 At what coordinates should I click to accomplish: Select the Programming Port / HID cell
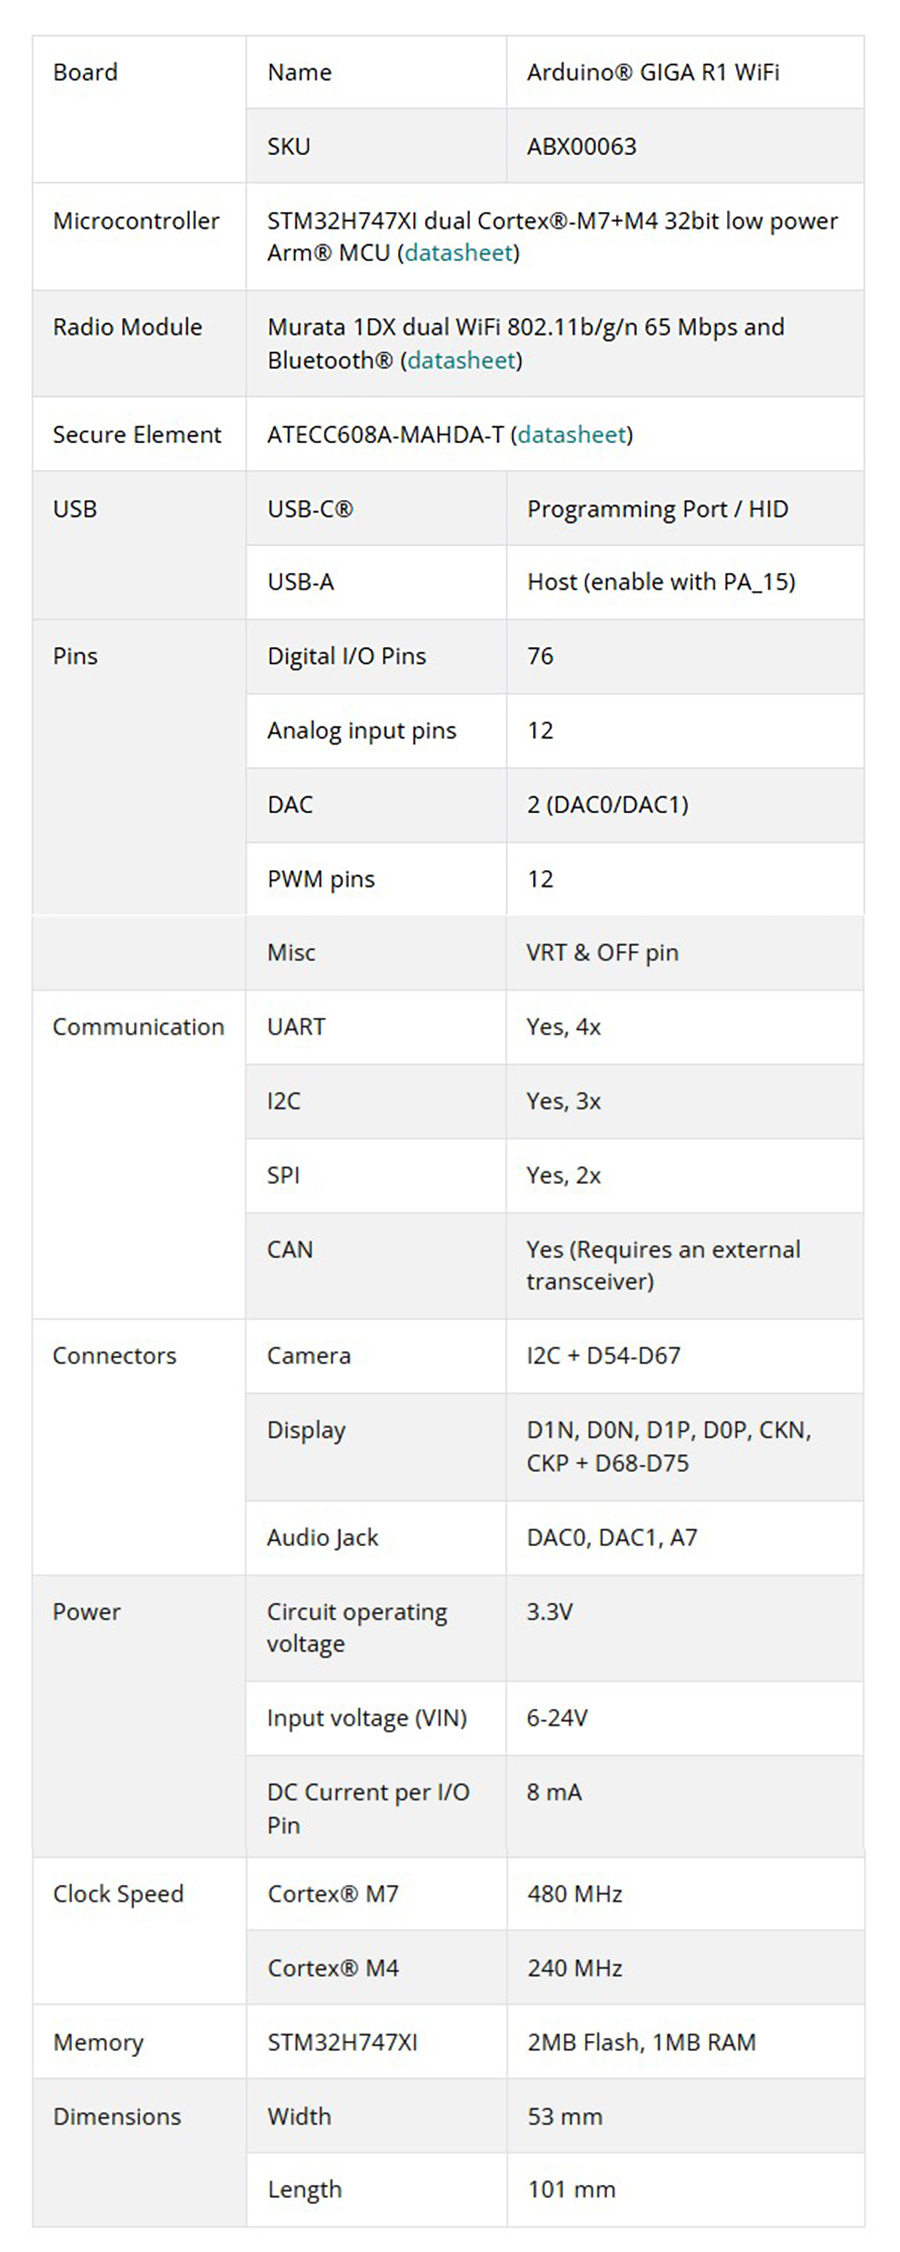pos(657,509)
